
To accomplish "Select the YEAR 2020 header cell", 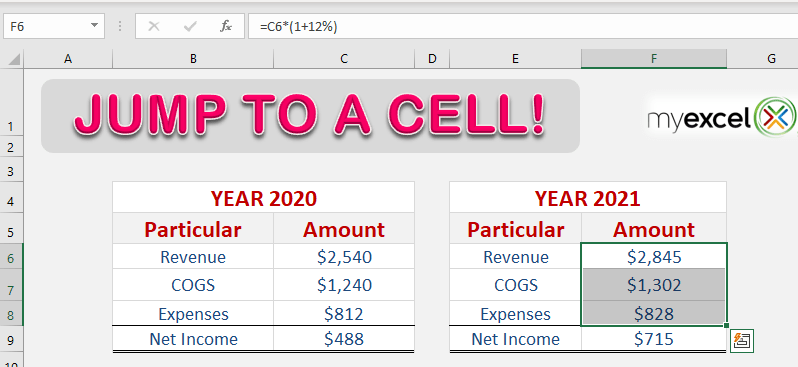I will pos(264,197).
